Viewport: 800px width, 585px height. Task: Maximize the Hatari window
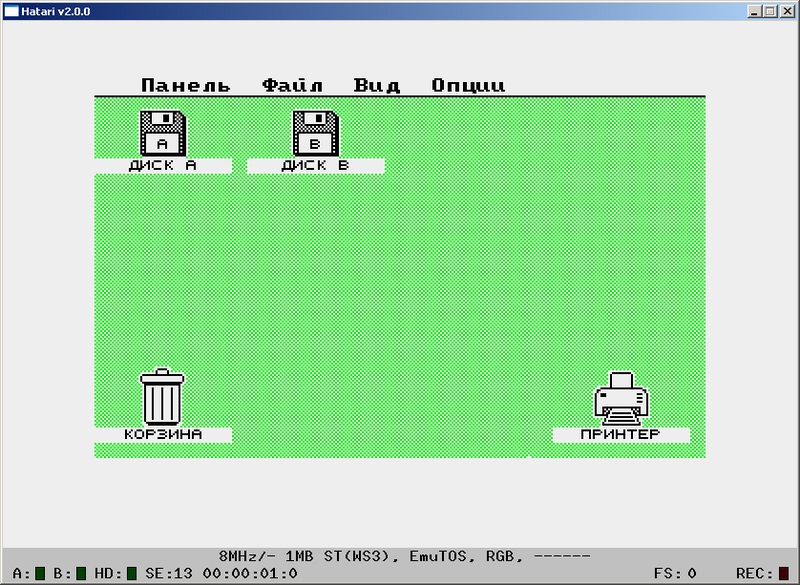coord(770,11)
